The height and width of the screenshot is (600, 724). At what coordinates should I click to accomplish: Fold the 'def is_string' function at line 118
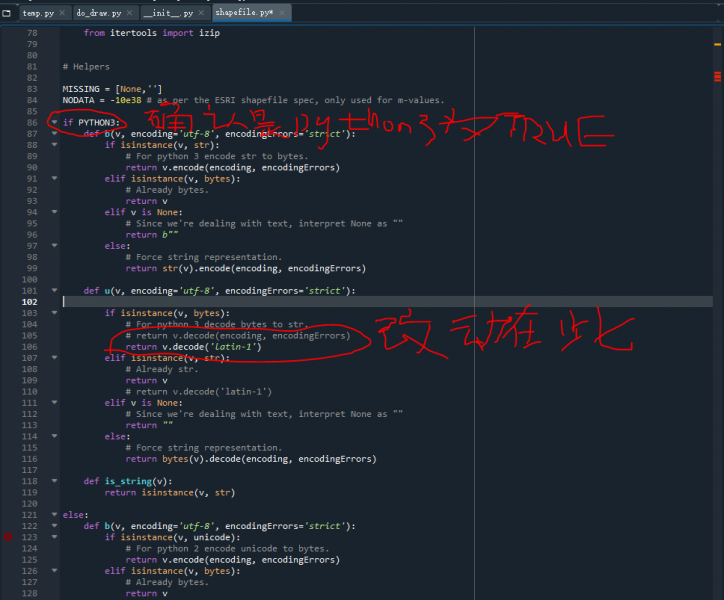pos(54,481)
